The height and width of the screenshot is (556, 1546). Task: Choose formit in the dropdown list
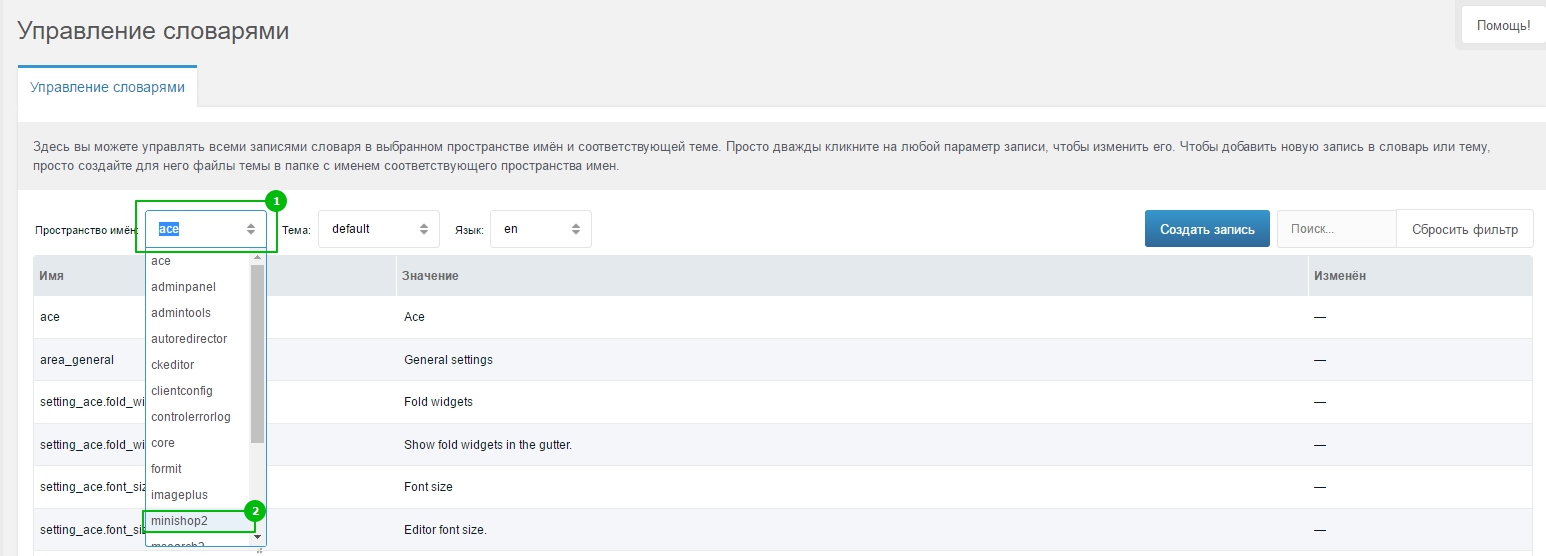(166, 469)
